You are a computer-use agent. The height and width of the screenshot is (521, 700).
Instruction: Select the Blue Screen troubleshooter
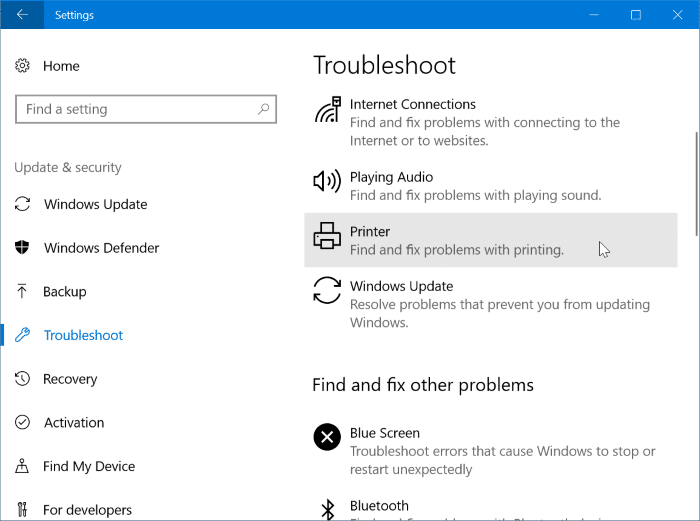pyautogui.click(x=491, y=451)
